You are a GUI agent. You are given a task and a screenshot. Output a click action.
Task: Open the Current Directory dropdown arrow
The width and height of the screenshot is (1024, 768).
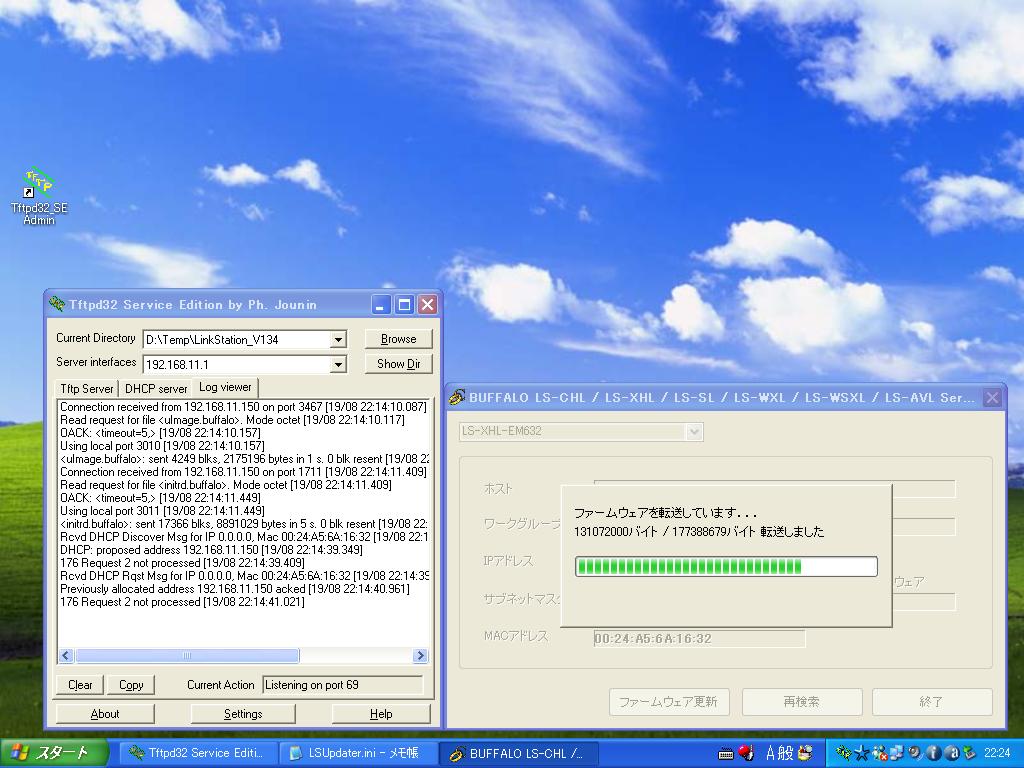click(338, 340)
